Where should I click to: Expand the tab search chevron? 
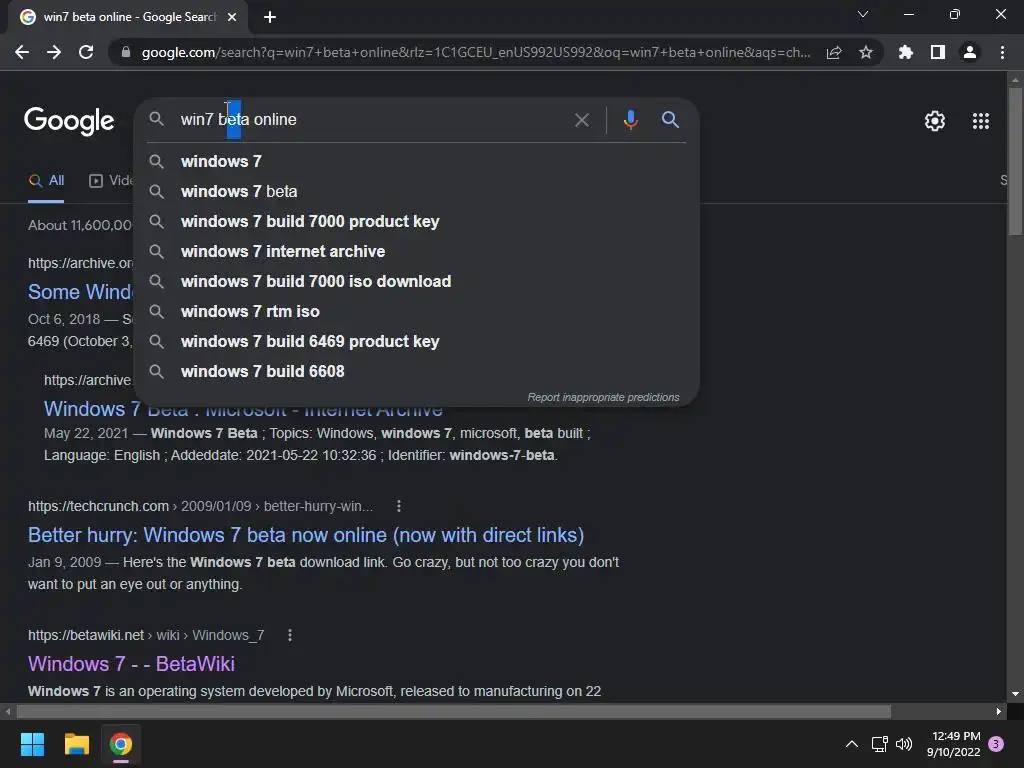tap(863, 14)
